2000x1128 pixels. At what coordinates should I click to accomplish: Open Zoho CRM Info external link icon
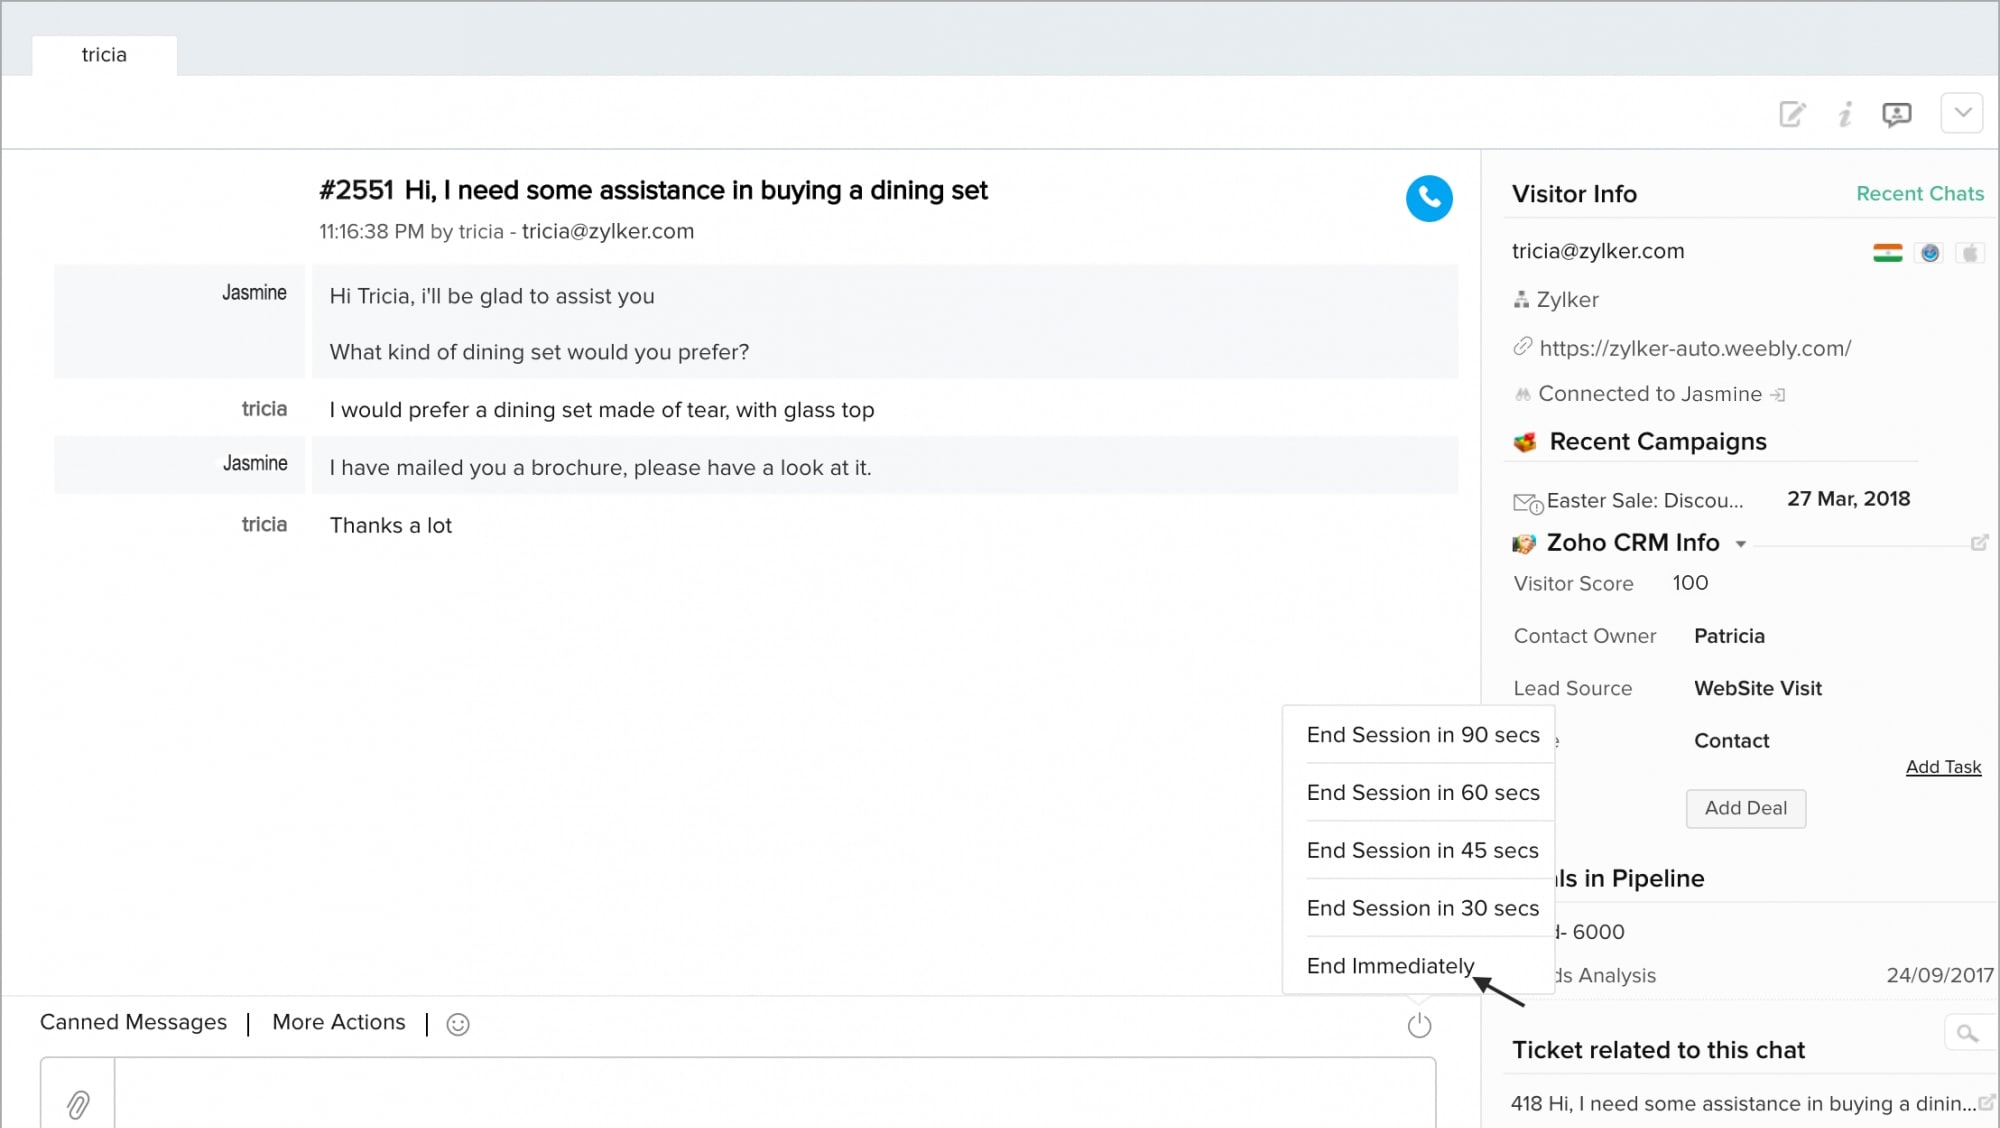(1978, 543)
